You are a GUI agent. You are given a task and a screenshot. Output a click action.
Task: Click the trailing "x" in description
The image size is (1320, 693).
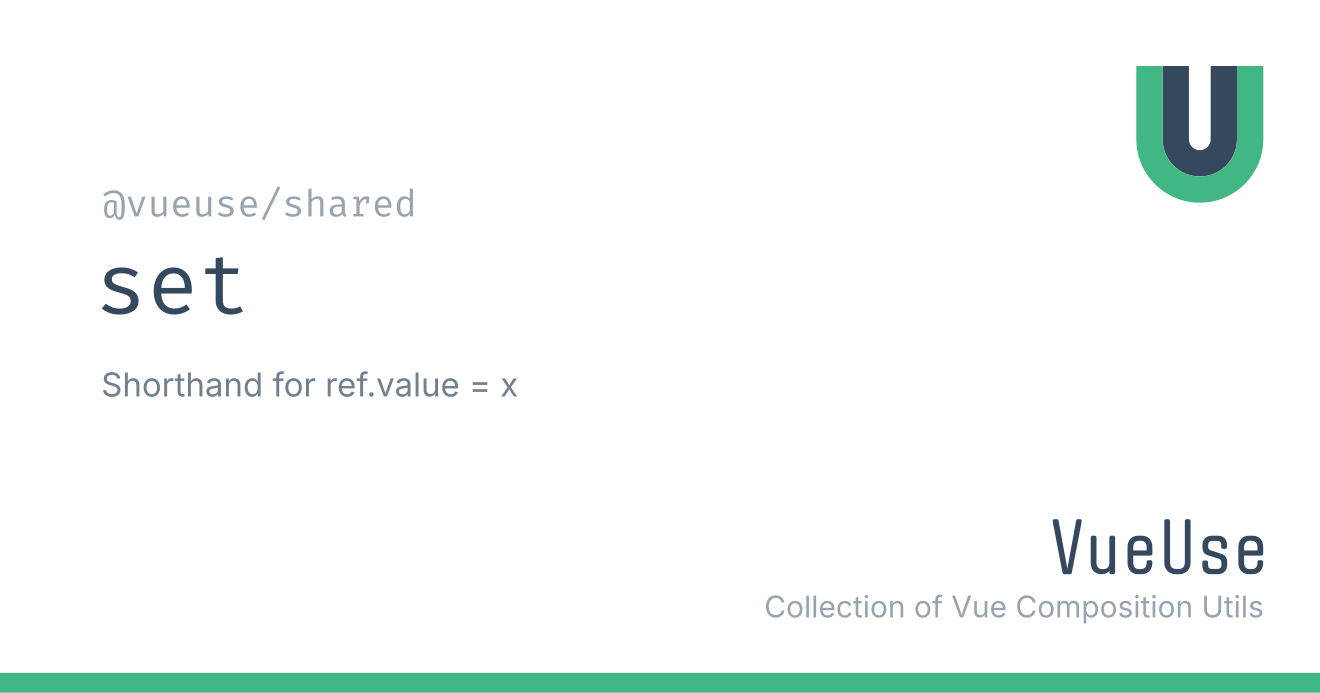(x=509, y=387)
